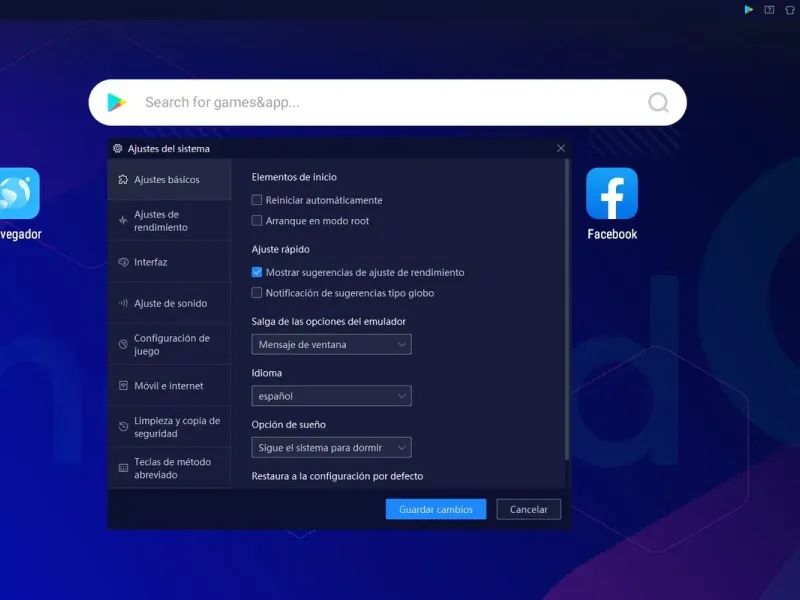Enable Arranque en modo root checkbox
Screen dimensions: 800x600
coord(257,220)
